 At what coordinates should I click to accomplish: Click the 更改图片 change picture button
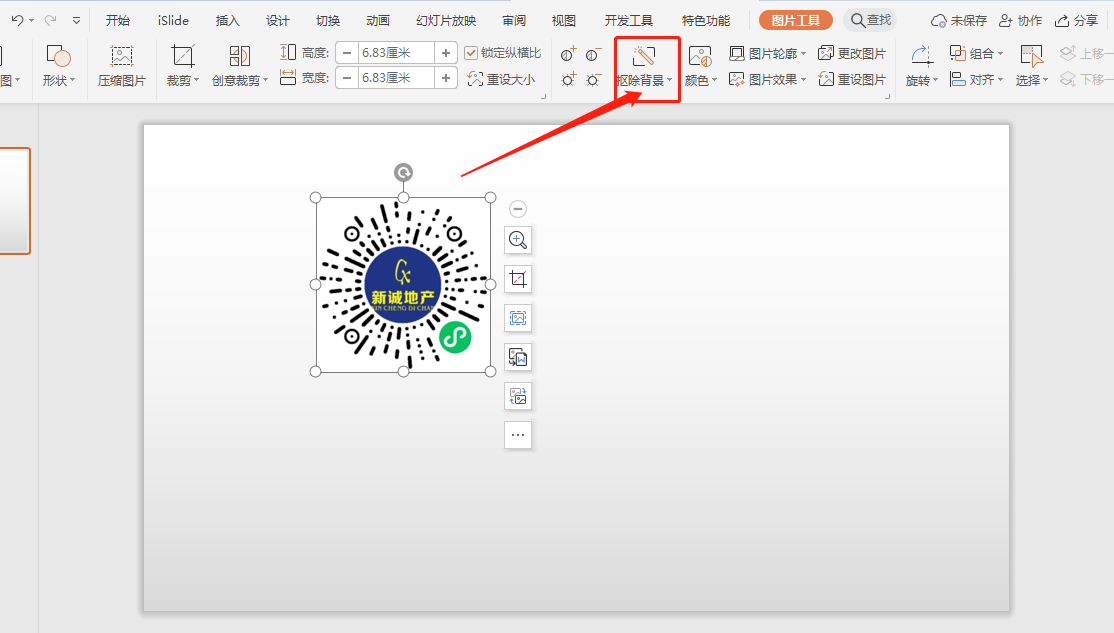[852, 53]
